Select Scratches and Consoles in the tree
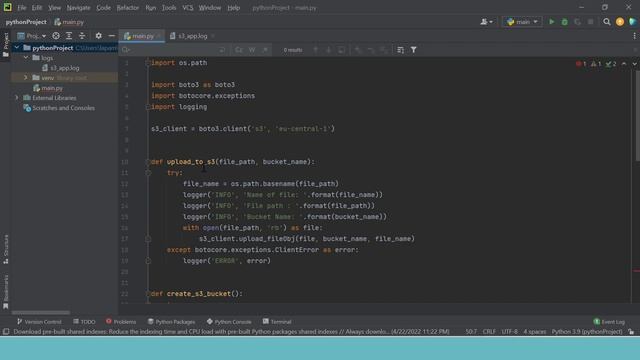640x360 pixels. click(63, 108)
